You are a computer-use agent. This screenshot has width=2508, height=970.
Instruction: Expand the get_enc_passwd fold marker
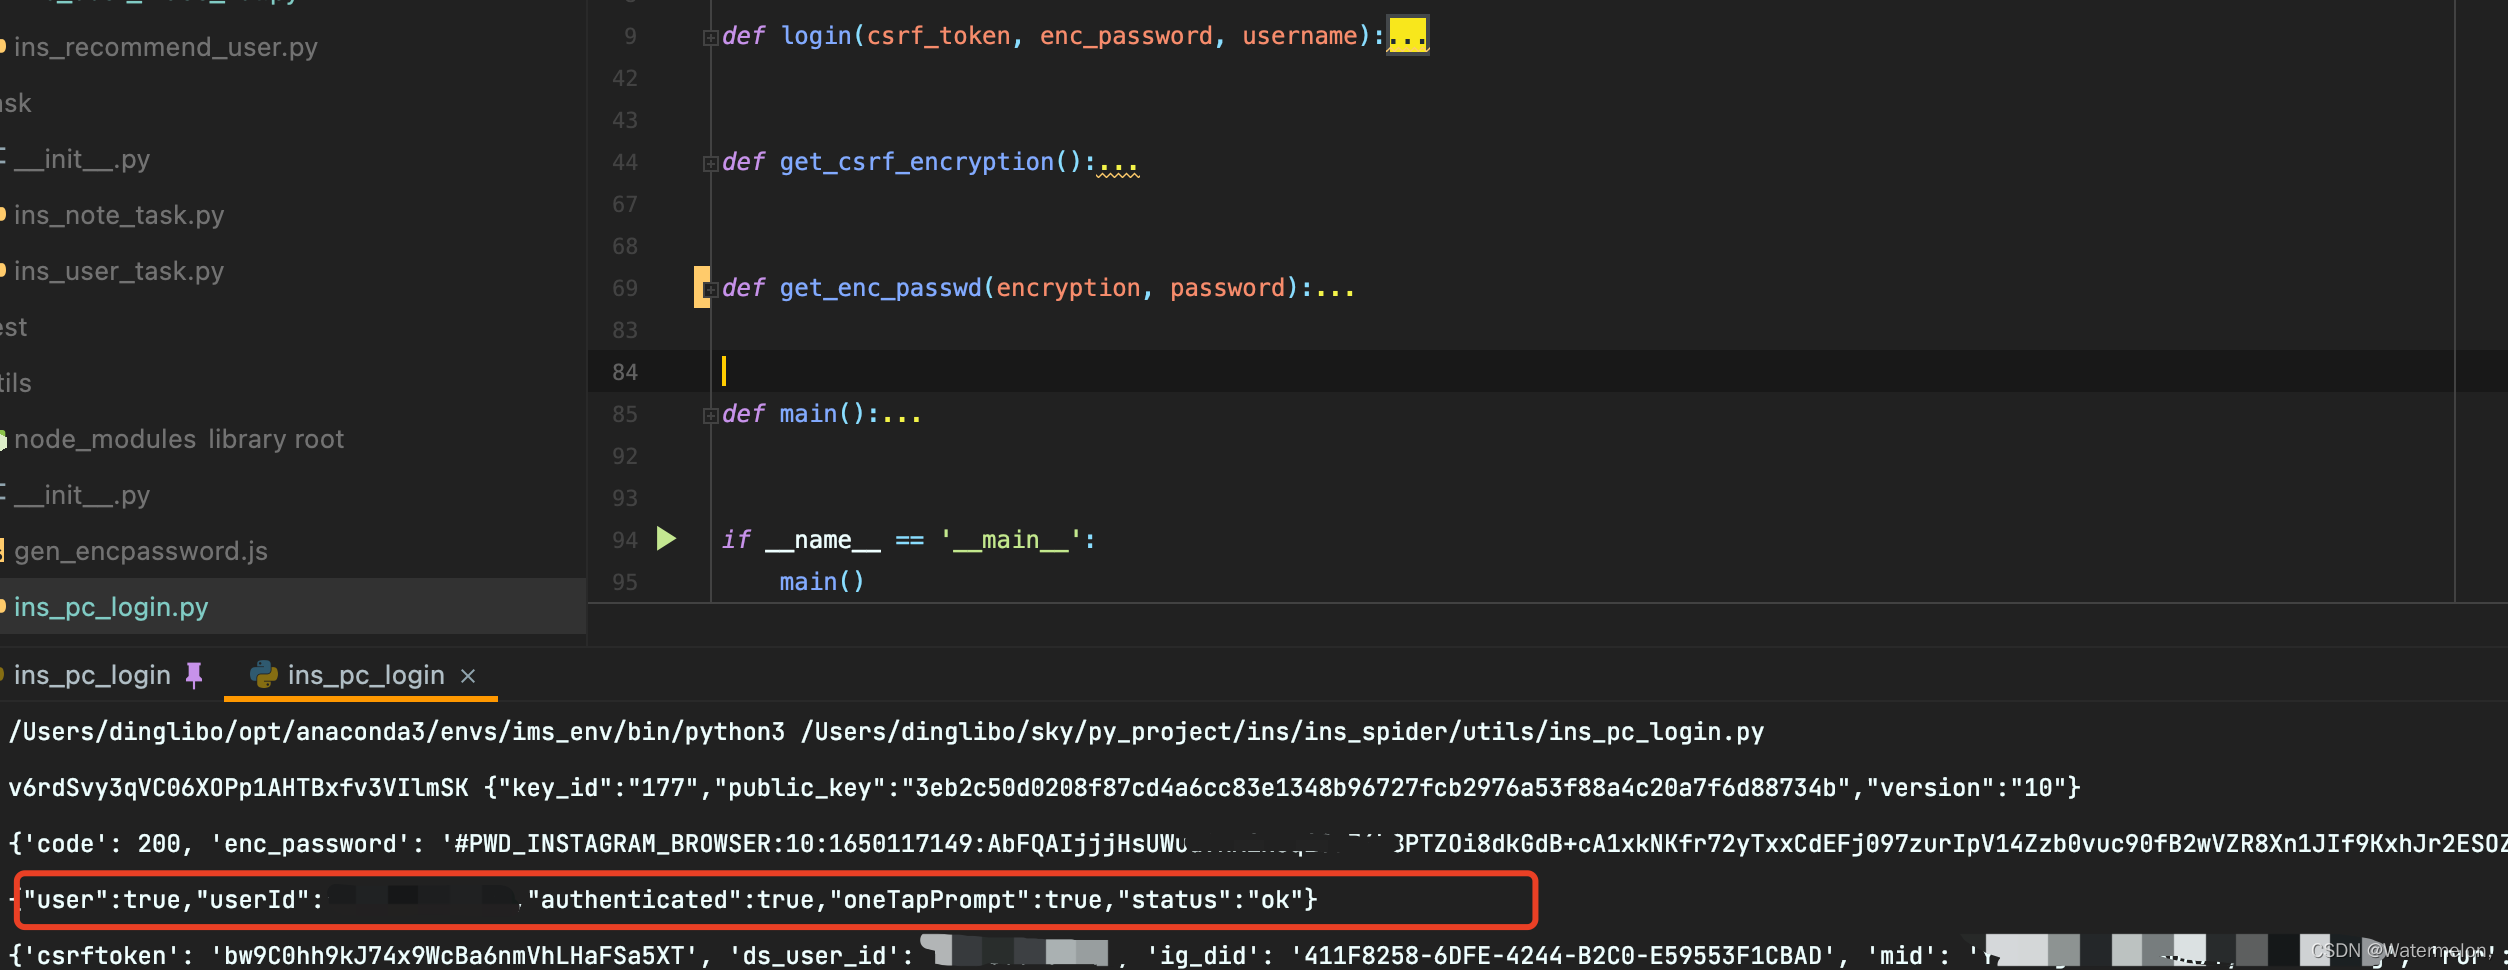click(710, 290)
